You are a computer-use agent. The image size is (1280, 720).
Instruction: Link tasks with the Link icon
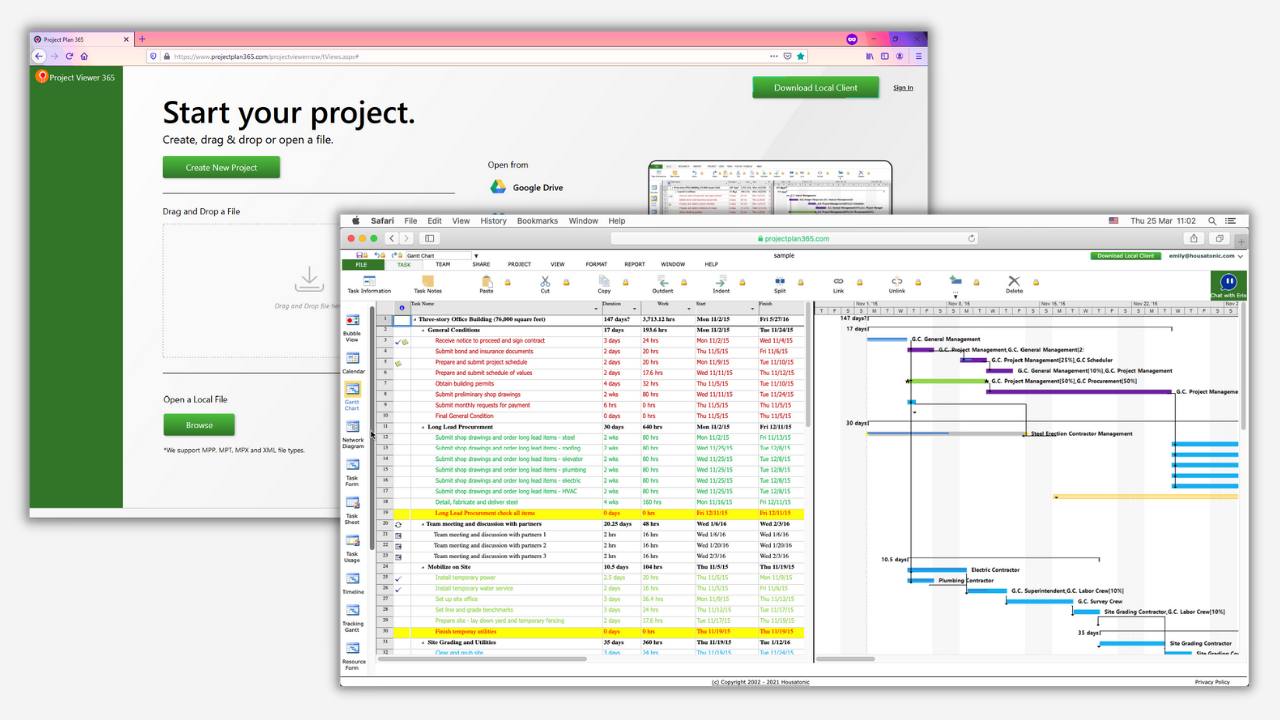point(838,282)
